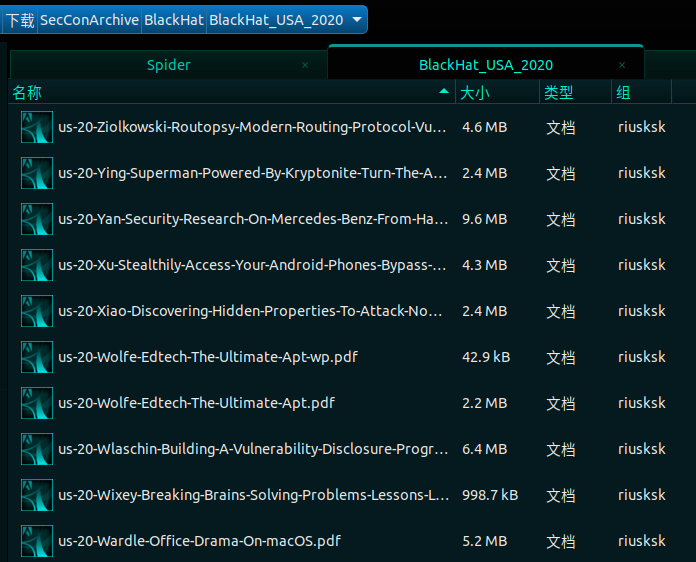Click PDF icon of us-20-Wolfe-Edtech-The-Ultimate-Apt.pdf
Viewport: 696px width, 562px height.
click(x=37, y=403)
